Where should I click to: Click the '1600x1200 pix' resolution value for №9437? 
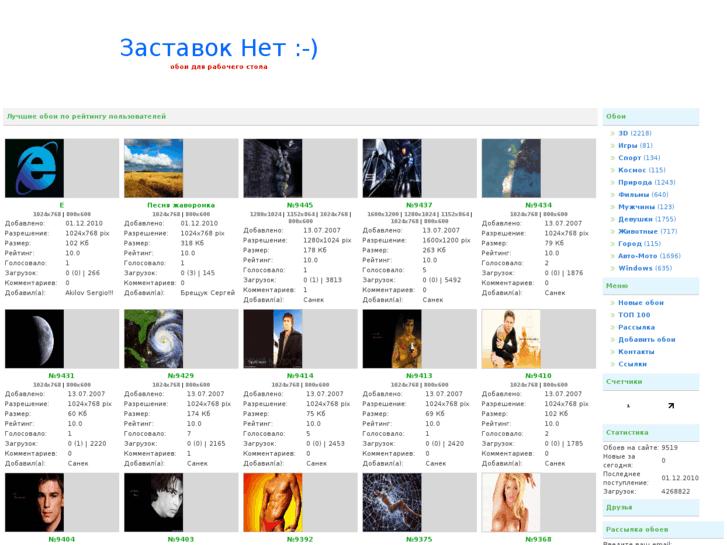click(446, 240)
